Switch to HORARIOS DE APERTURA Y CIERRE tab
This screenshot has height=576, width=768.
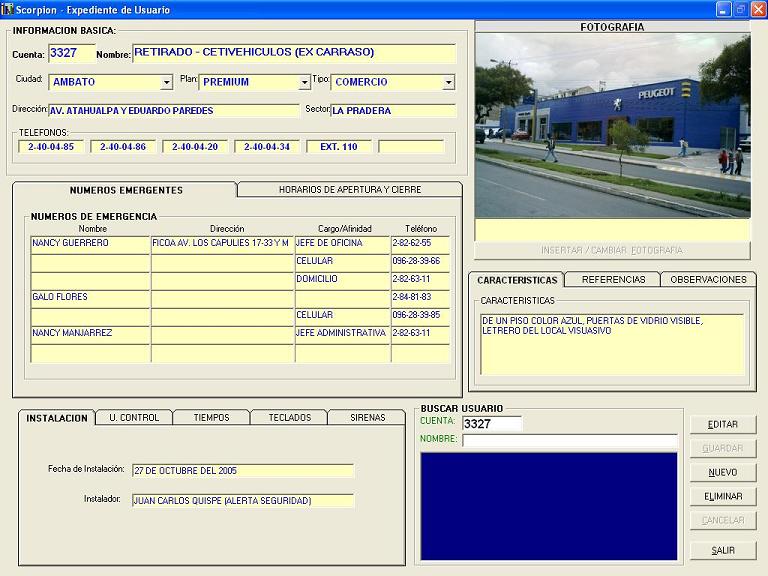tap(350, 190)
